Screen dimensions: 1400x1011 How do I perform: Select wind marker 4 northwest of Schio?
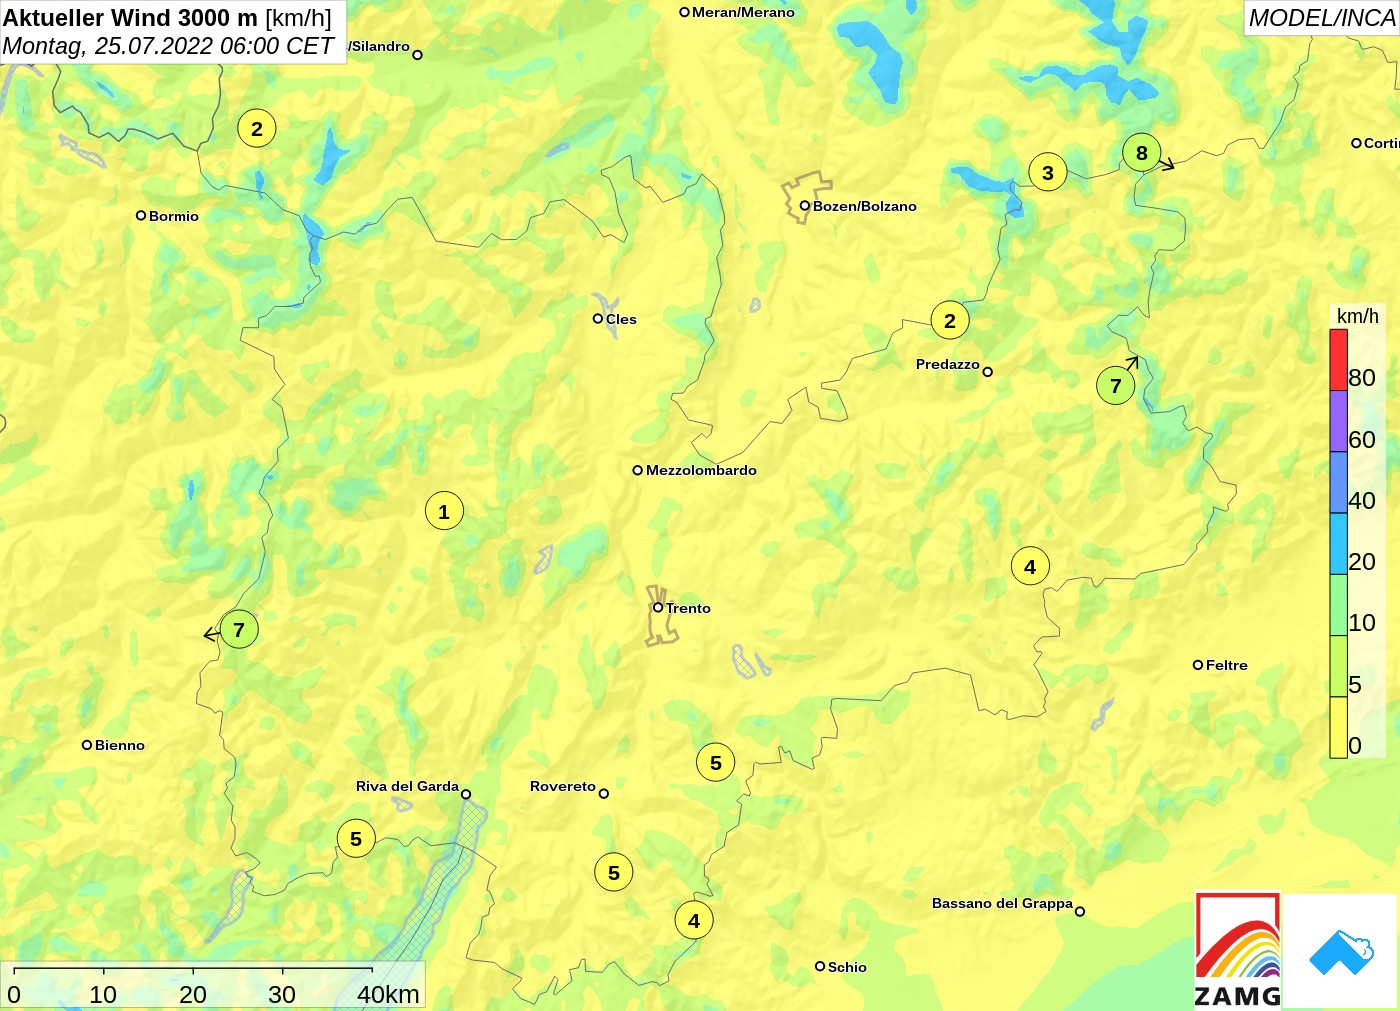click(694, 921)
